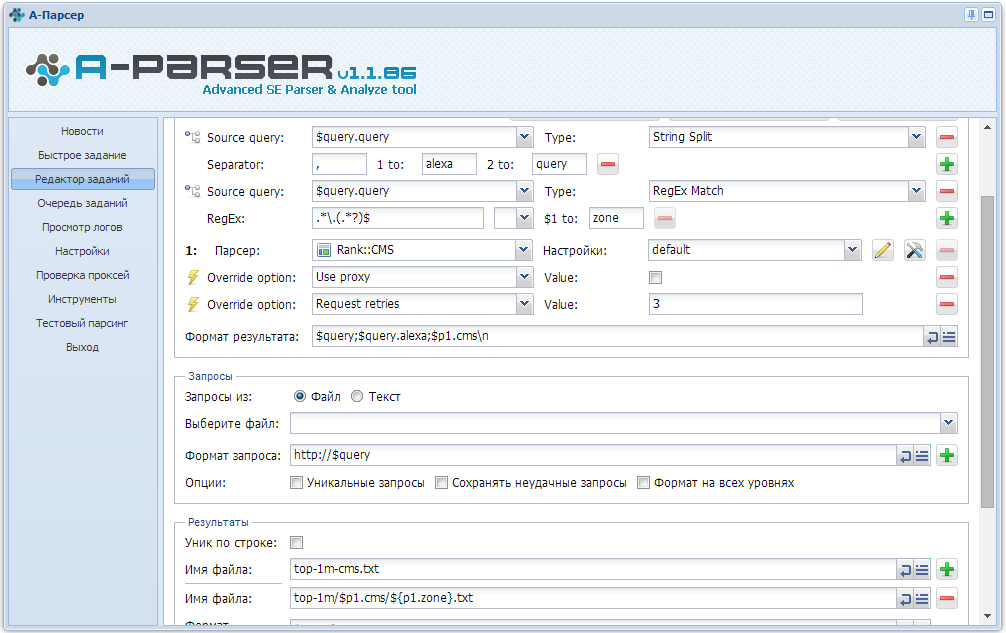
Task: Open template list icon in Формат запроса
Action: 922,455
